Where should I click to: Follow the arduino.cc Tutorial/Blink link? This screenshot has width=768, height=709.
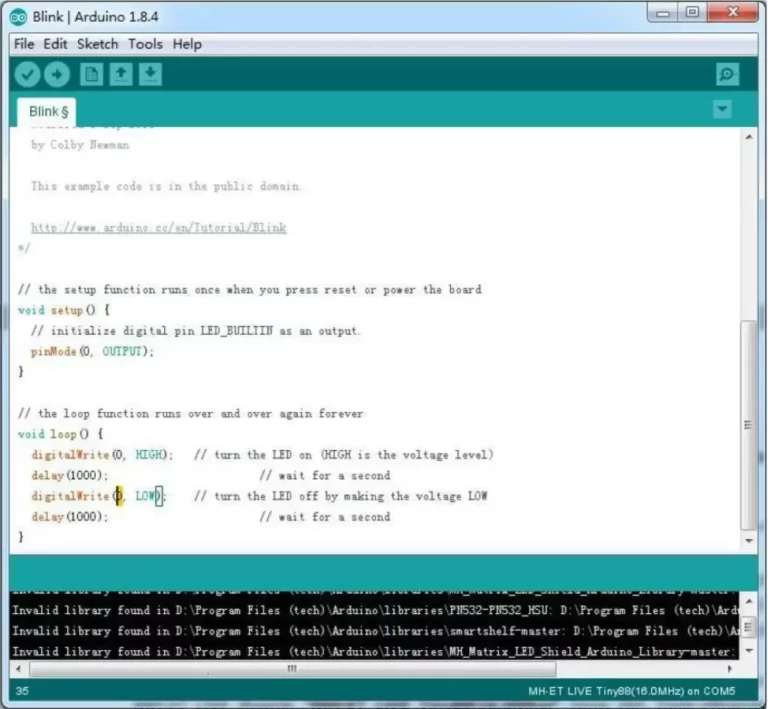click(159, 228)
